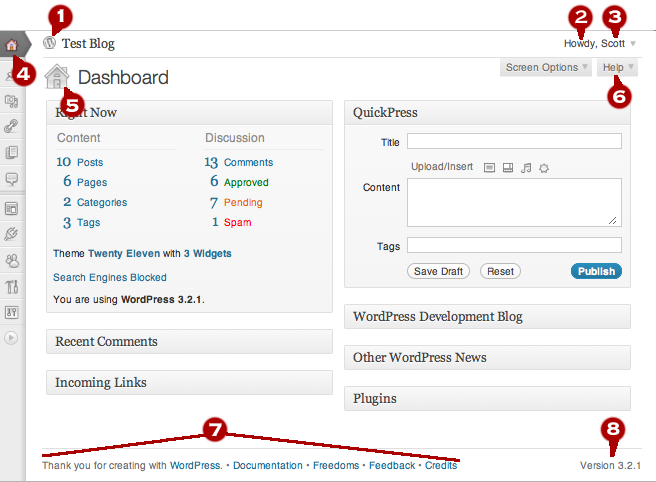Click the Howdy, Scott greeting text

[x=594, y=44]
